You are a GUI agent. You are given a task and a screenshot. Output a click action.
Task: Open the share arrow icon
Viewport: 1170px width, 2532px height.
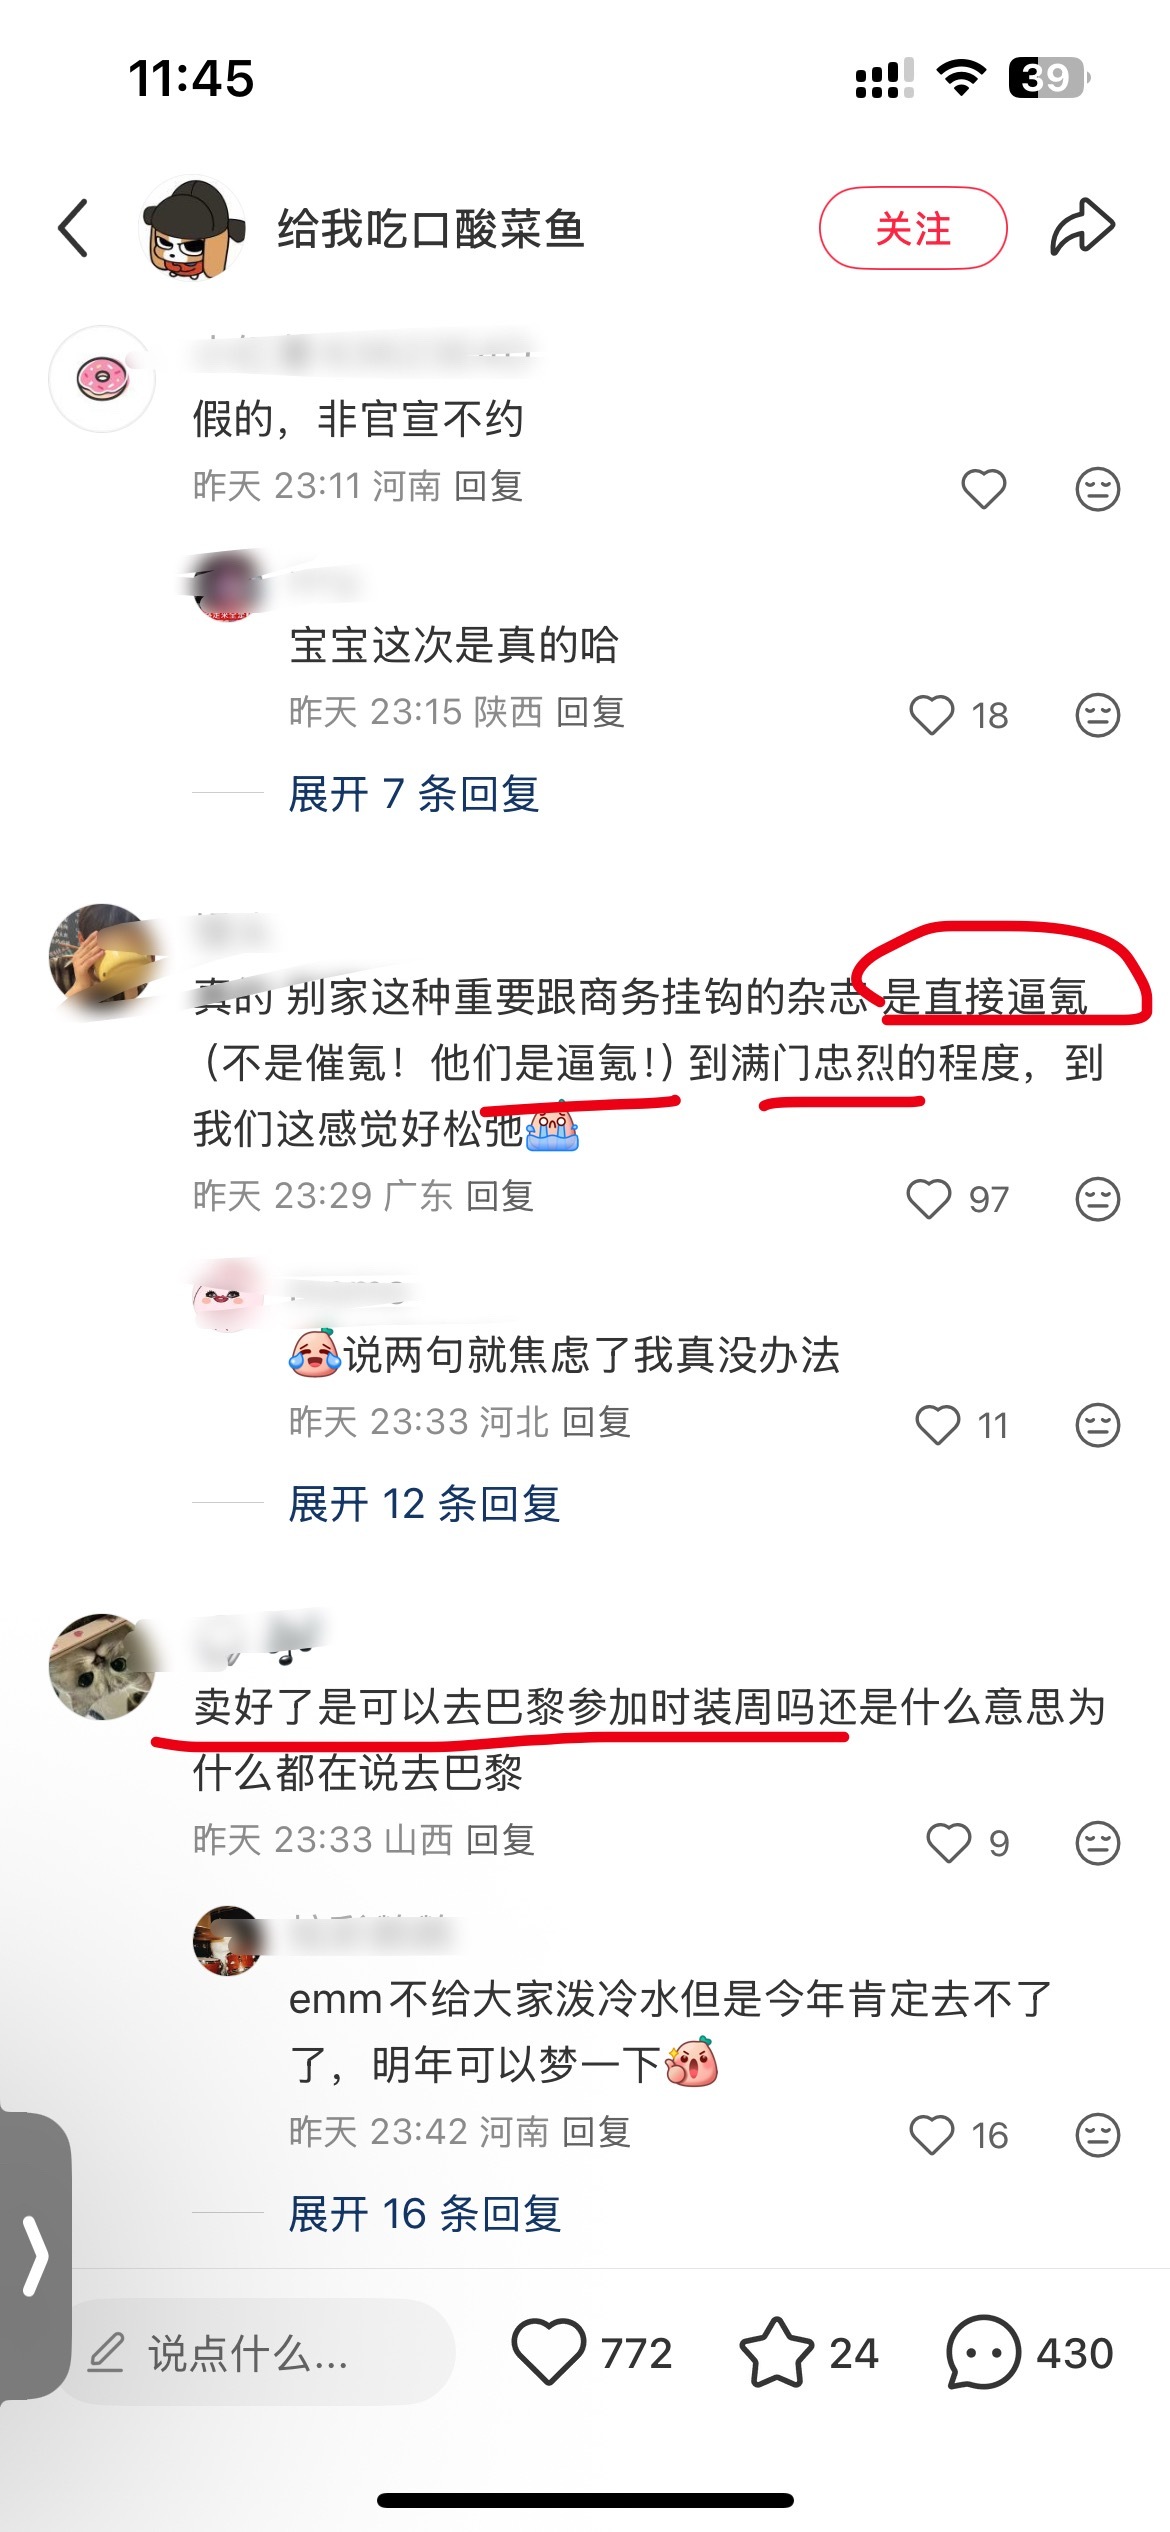[x=1082, y=227]
